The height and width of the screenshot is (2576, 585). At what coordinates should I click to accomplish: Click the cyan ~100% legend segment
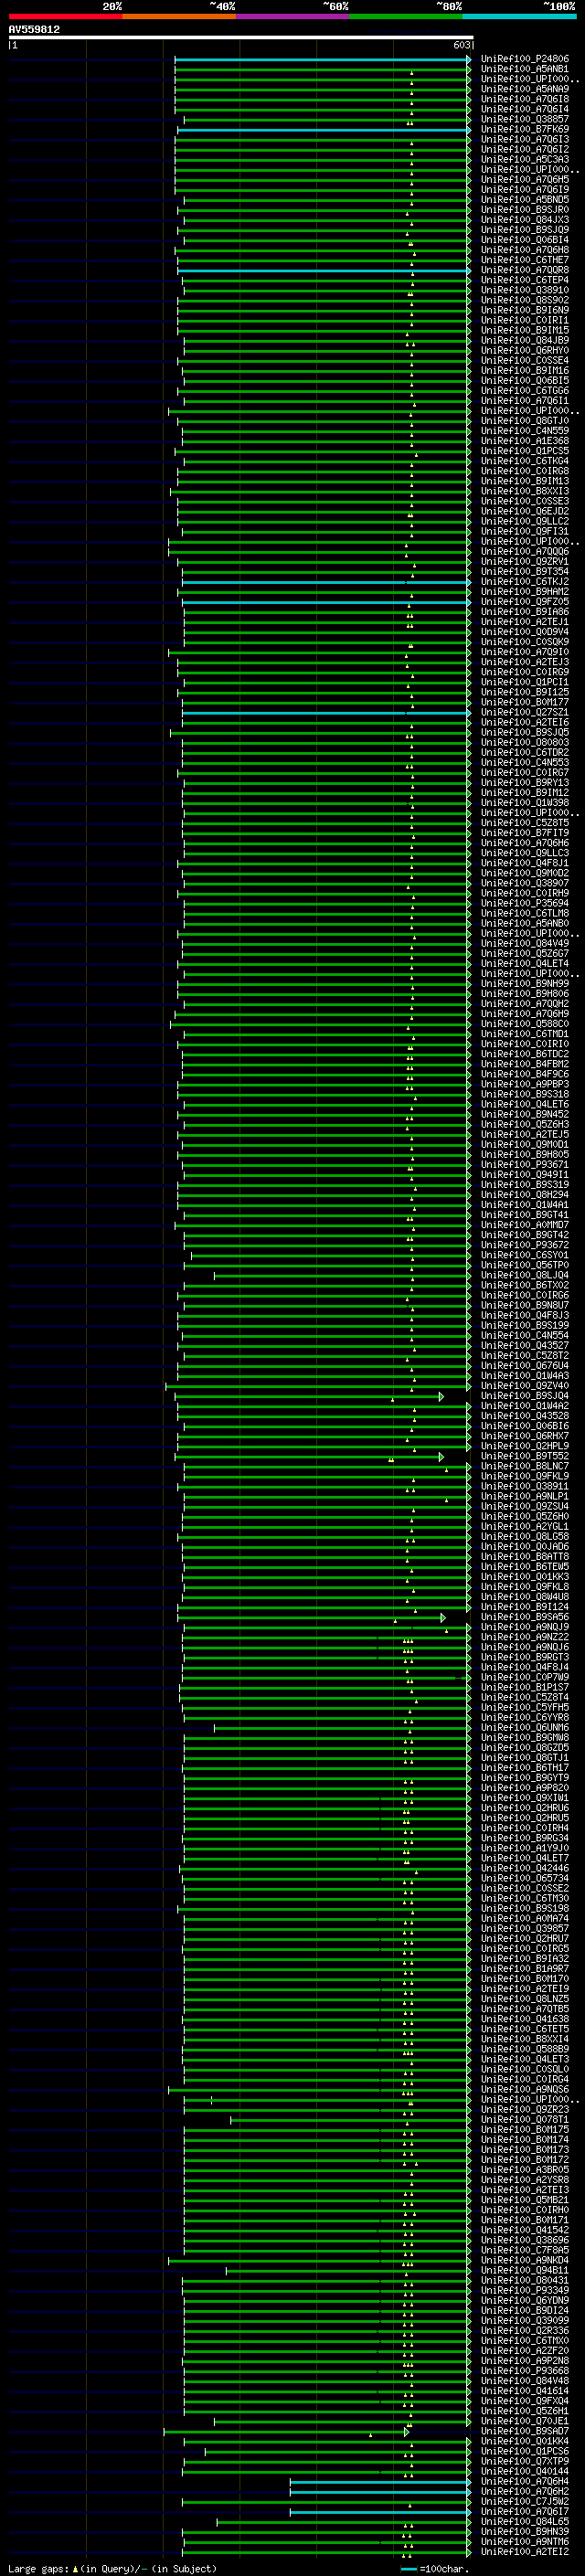(x=519, y=16)
